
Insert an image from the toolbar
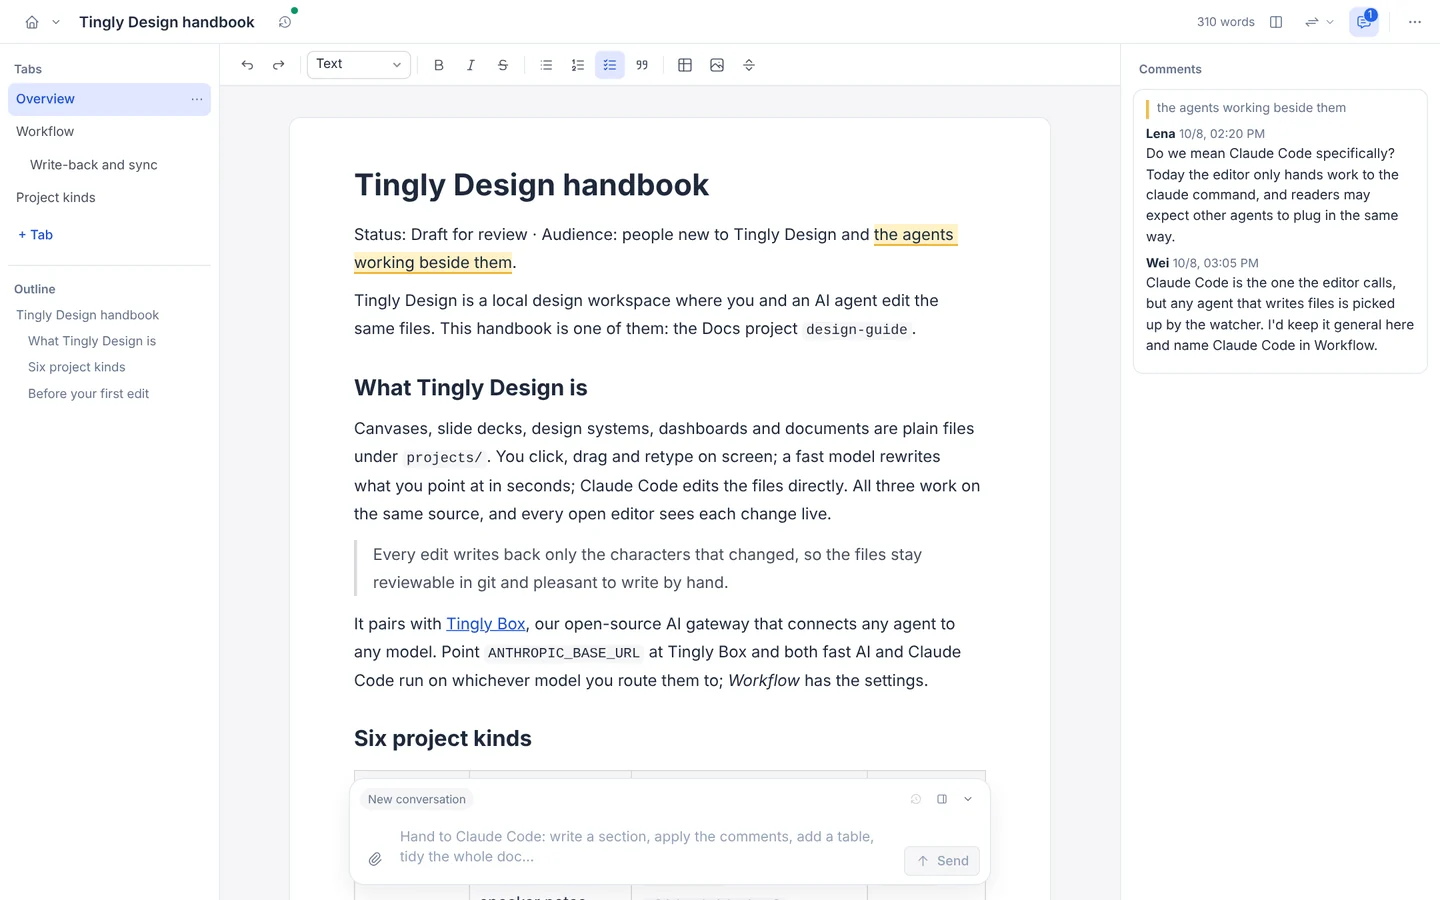[717, 65]
